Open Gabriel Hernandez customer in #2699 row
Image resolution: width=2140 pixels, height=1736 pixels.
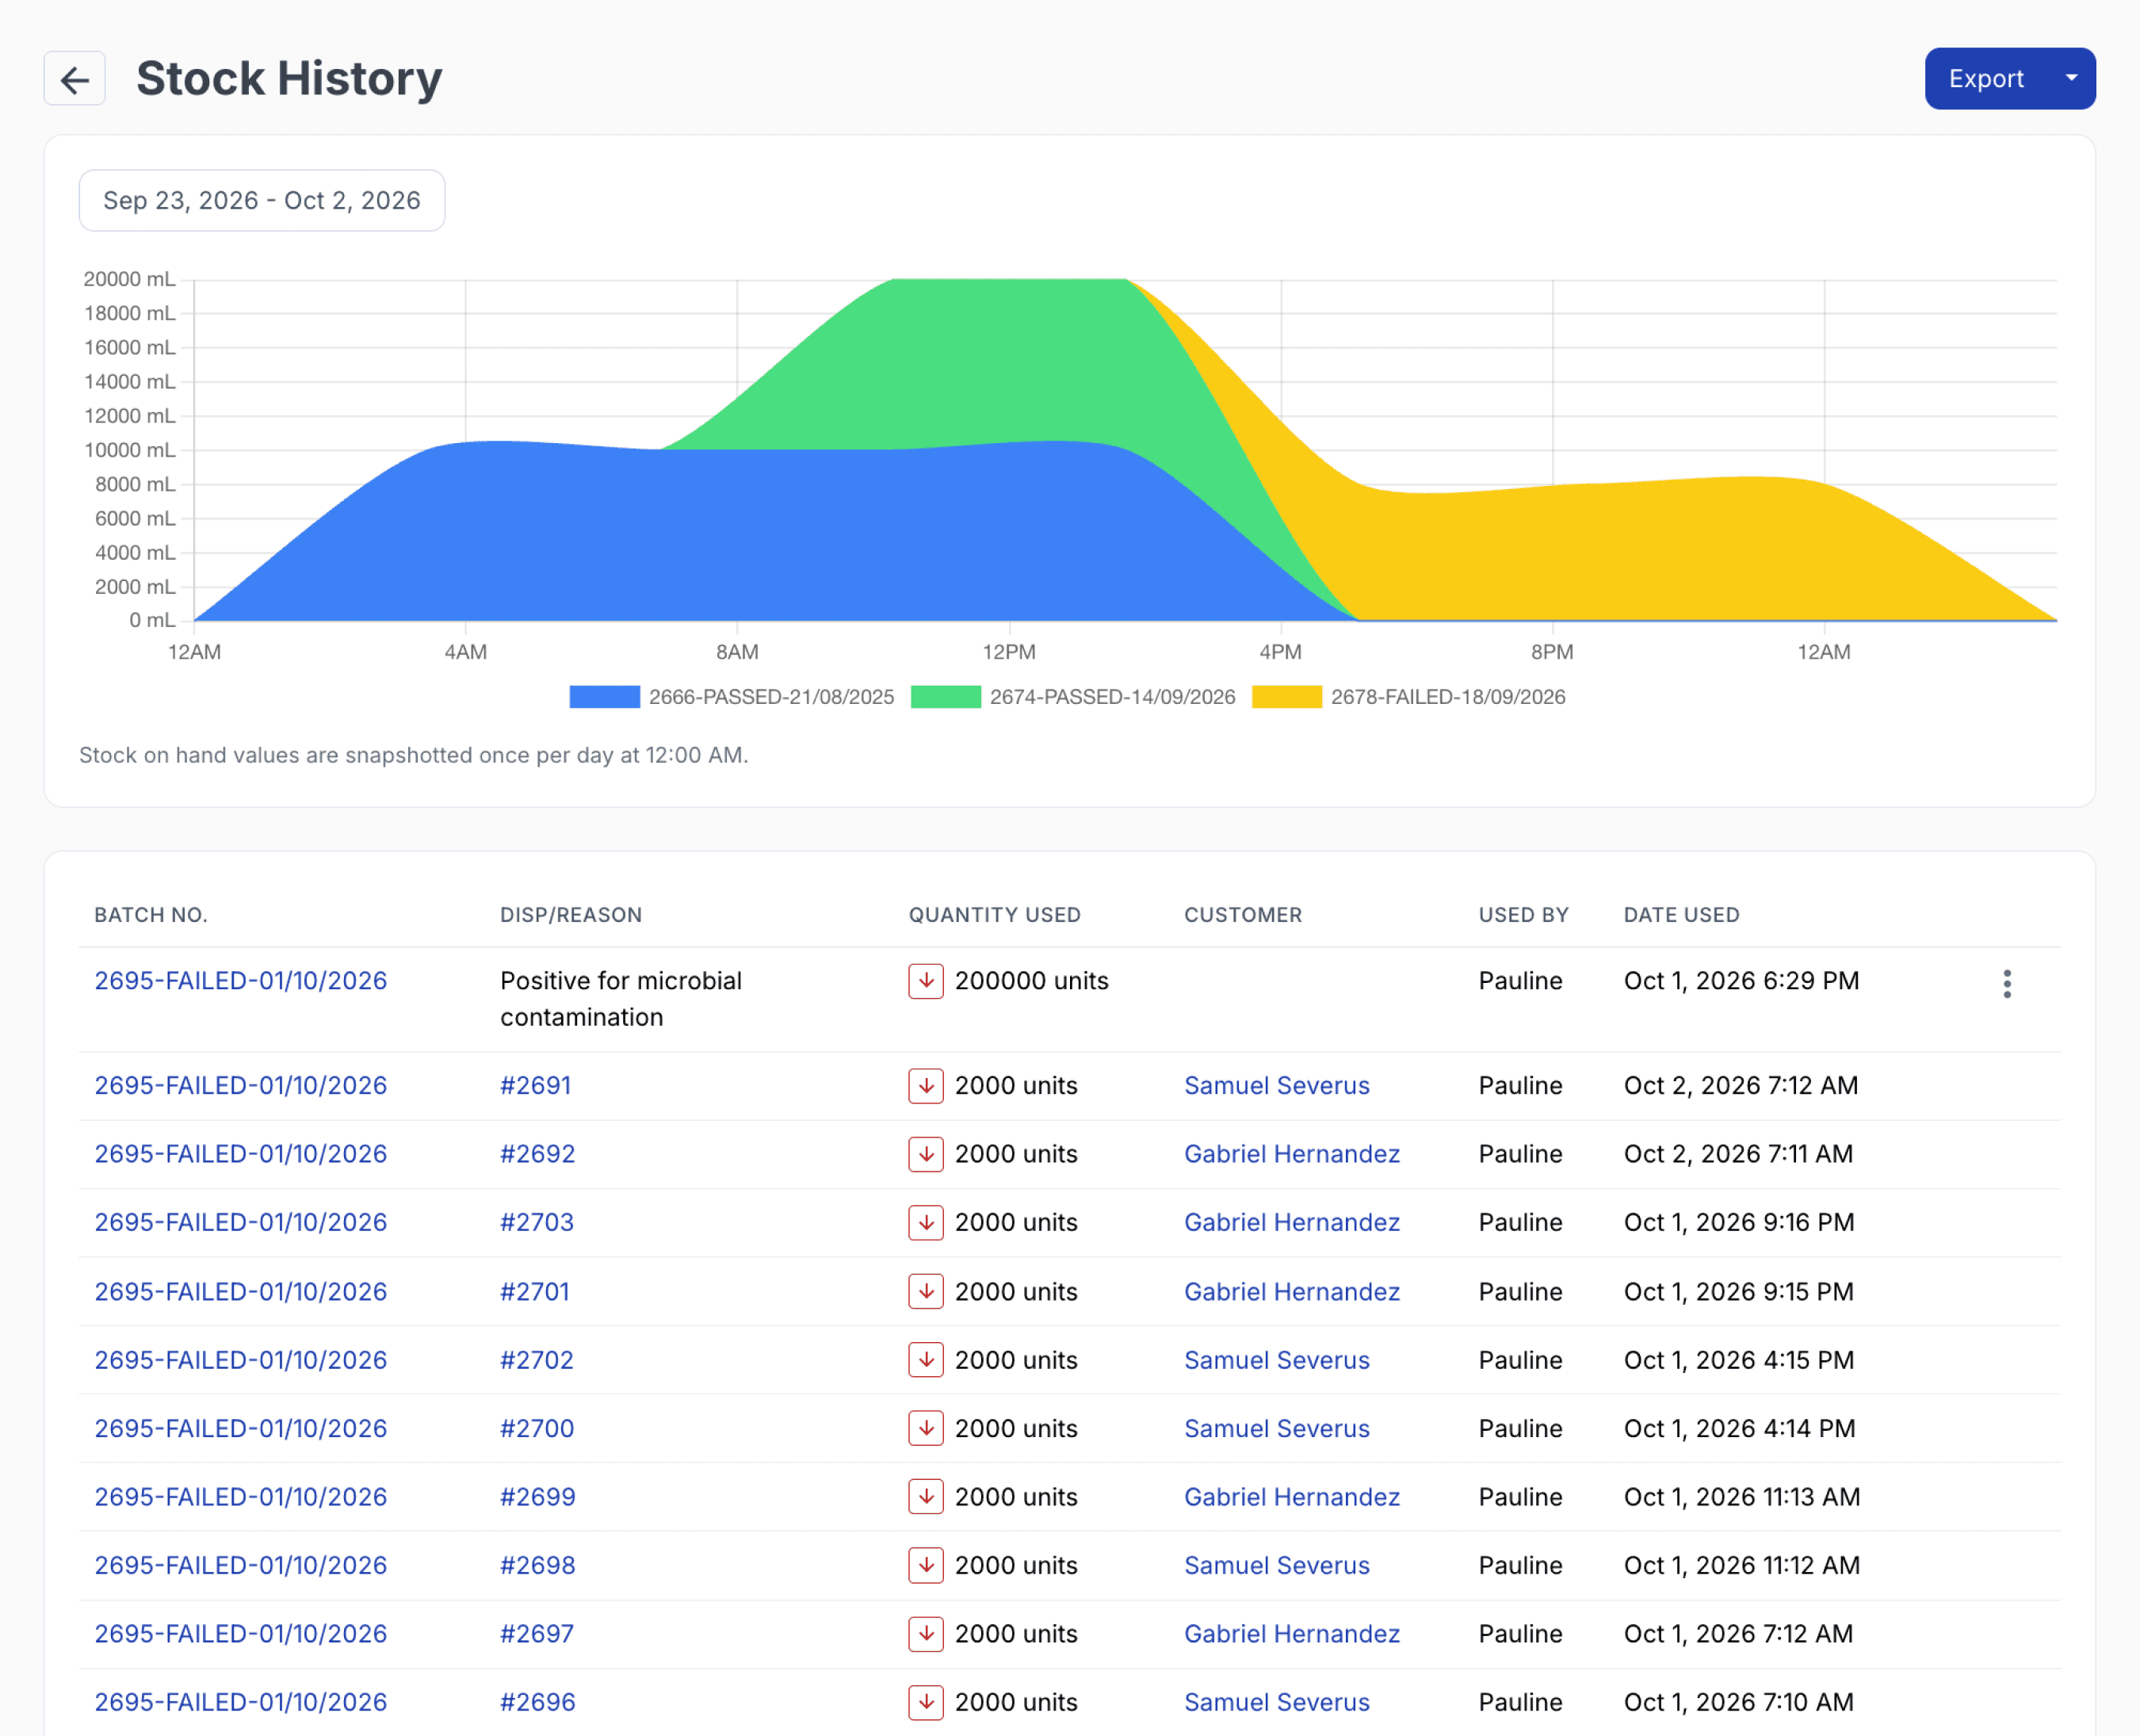point(1292,1497)
